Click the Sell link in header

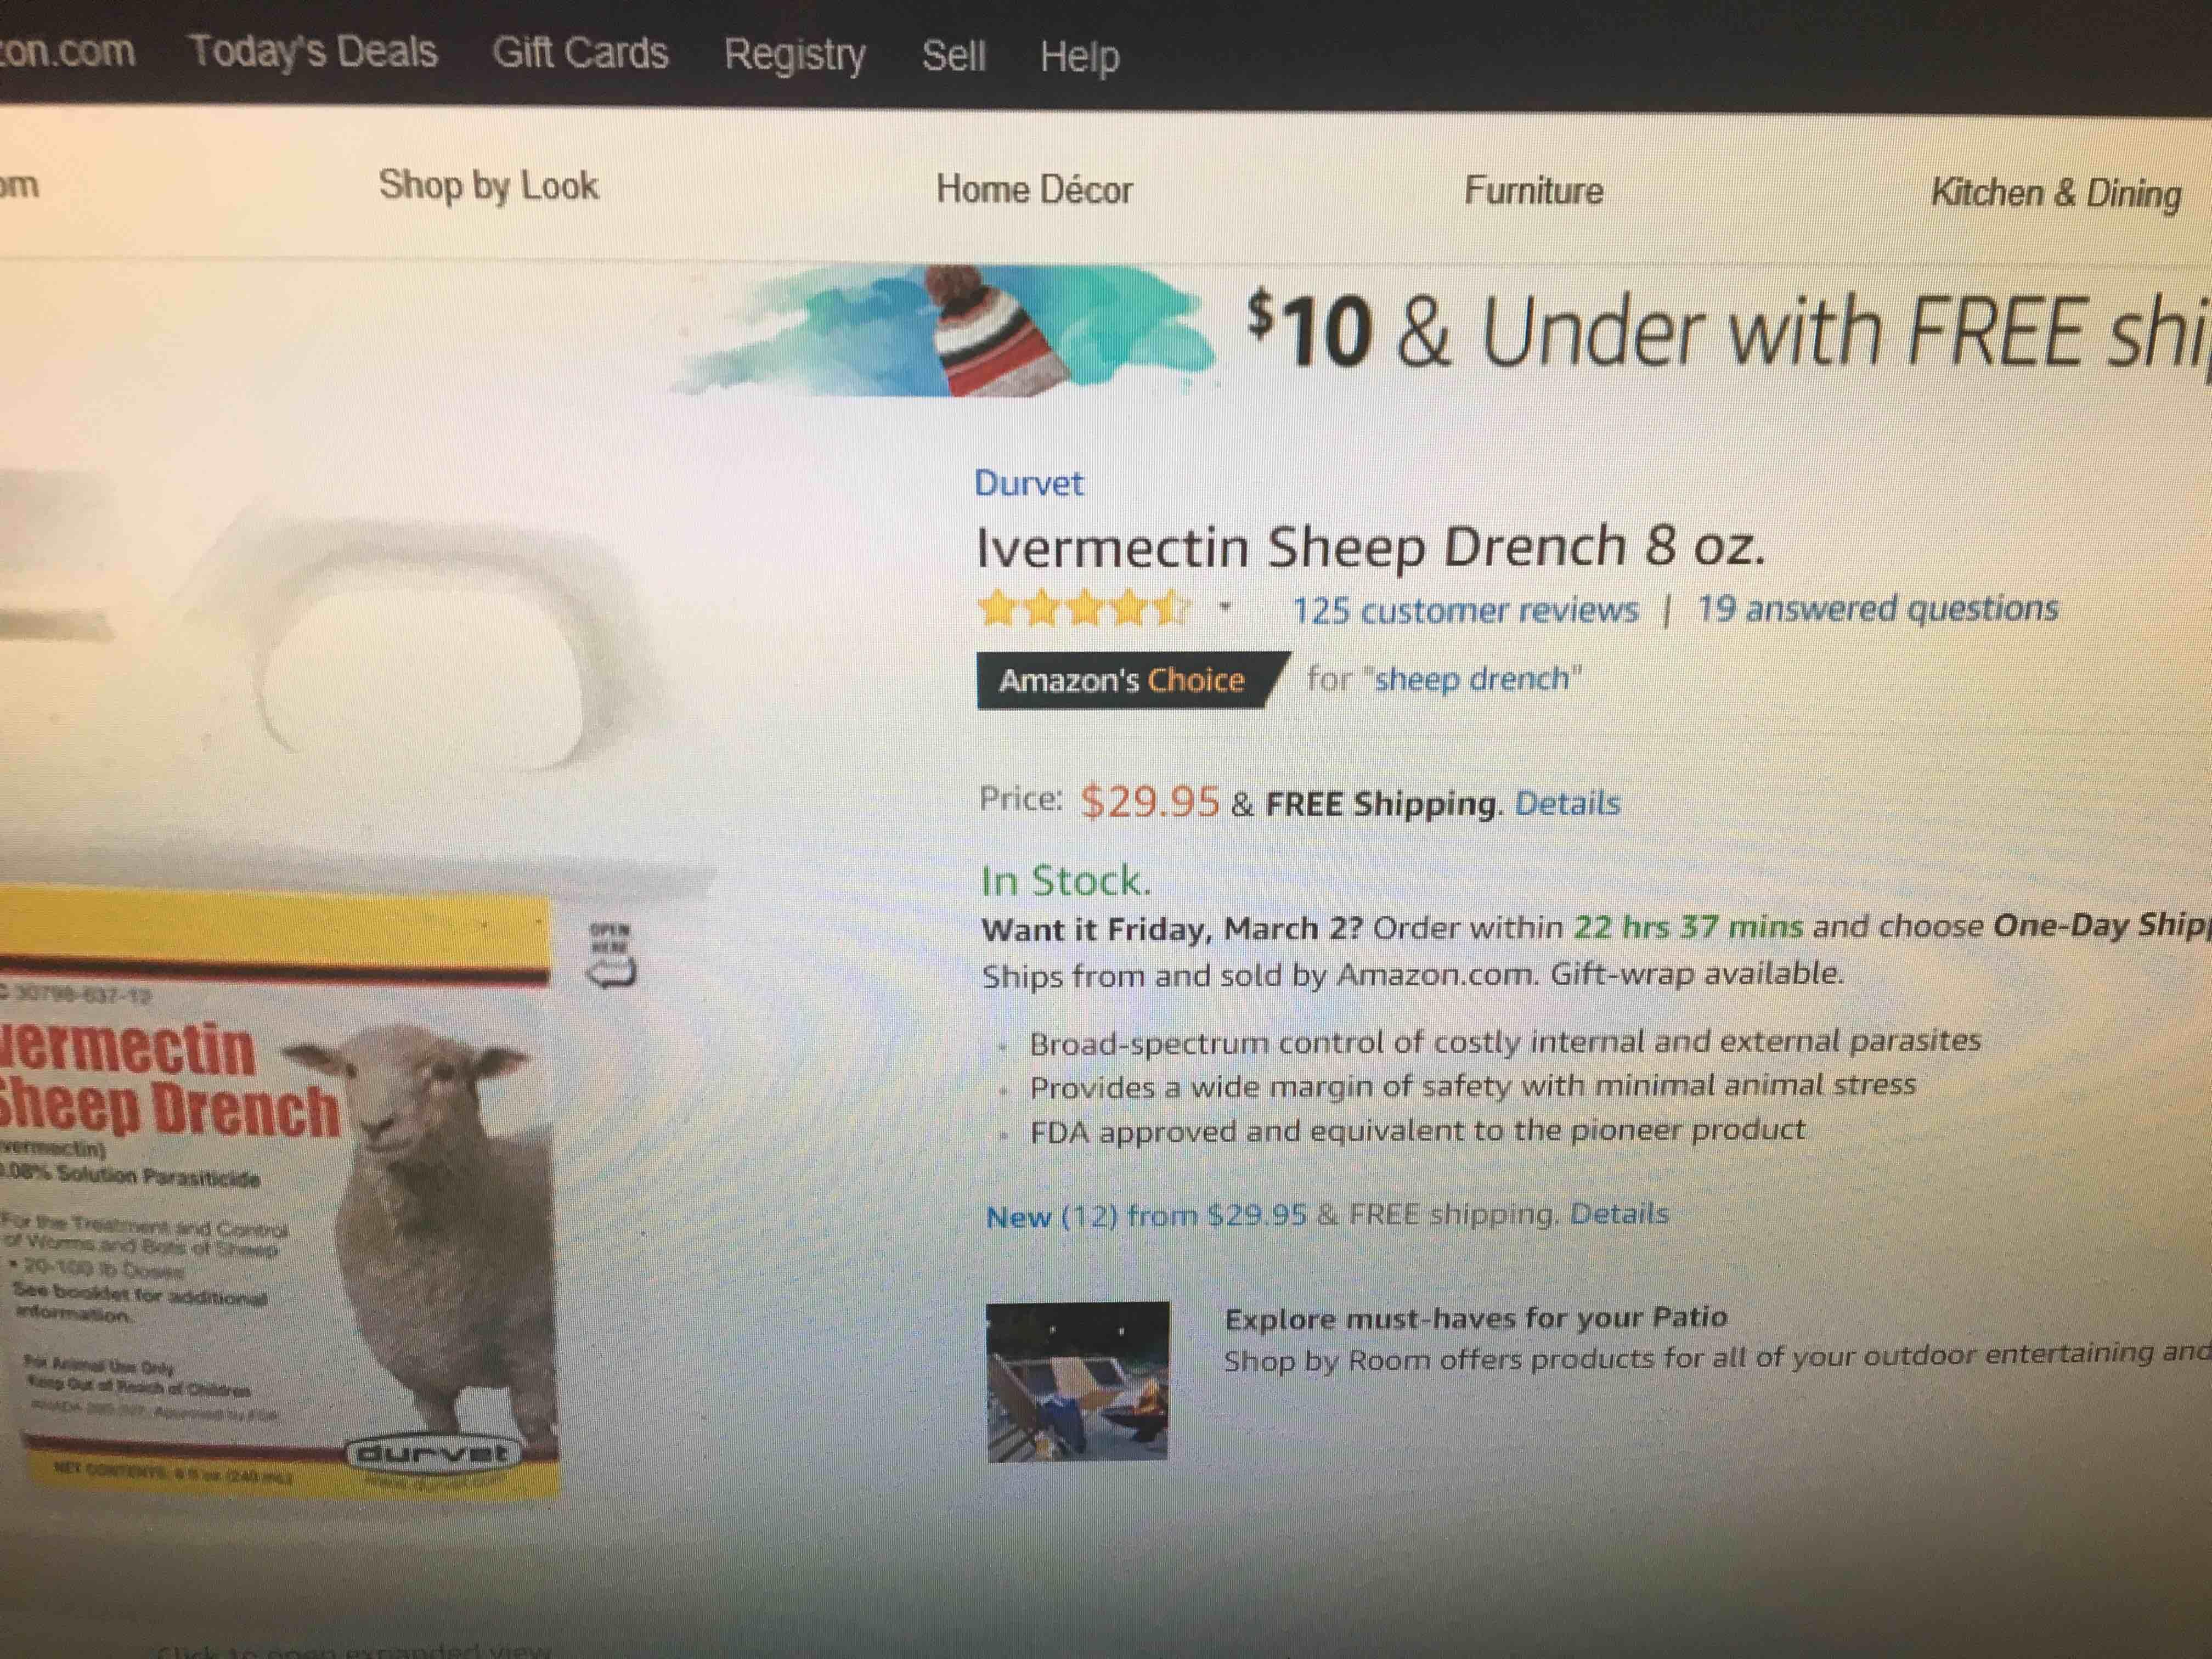point(953,56)
